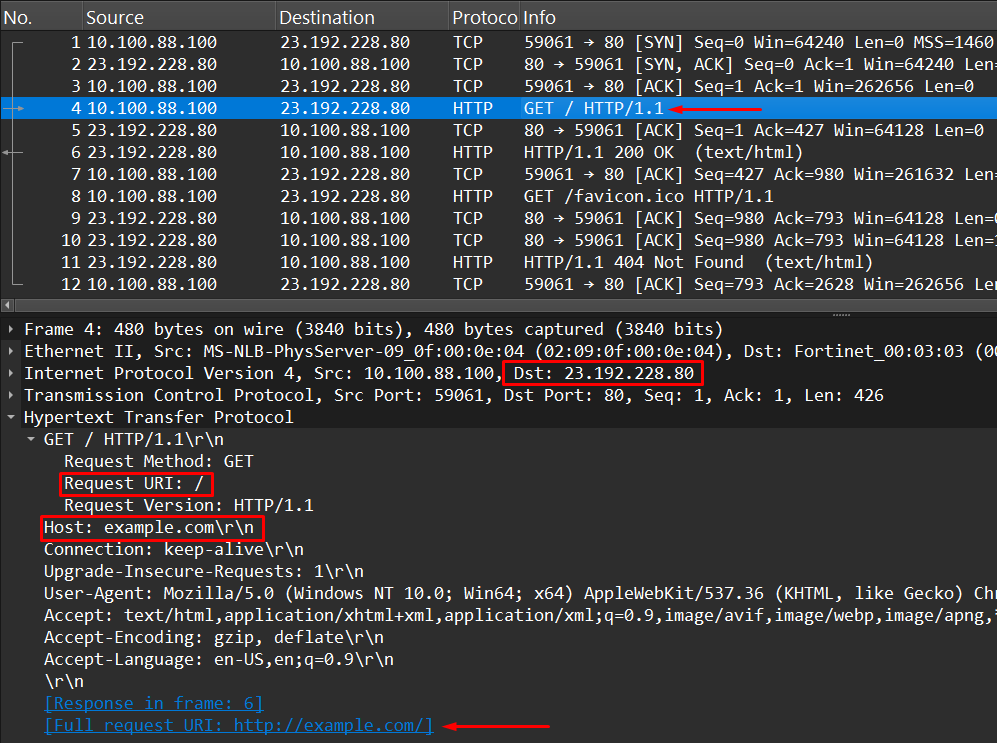Expand the Frame 4 details section
997x743 pixels.
pyautogui.click(x=10, y=329)
